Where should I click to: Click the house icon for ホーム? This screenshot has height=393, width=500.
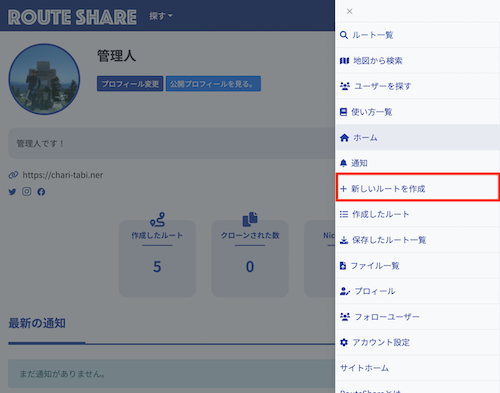(344, 137)
